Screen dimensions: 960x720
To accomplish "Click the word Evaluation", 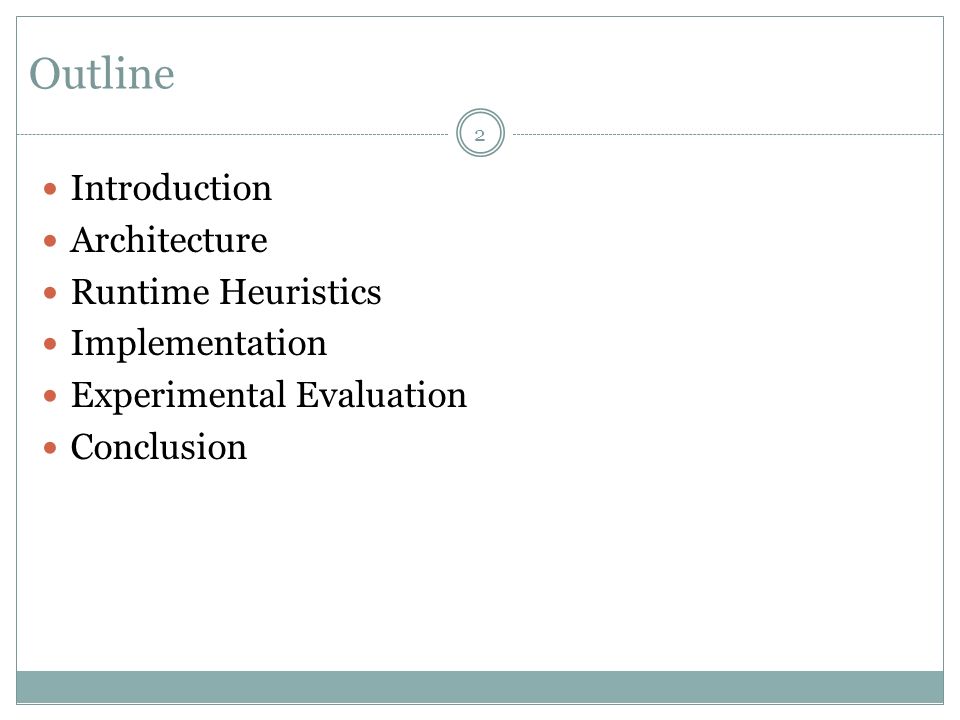I will (x=381, y=395).
